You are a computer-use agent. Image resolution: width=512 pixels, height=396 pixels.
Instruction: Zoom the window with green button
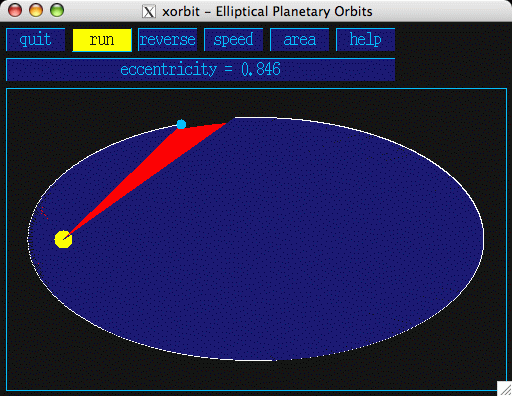click(x=57, y=10)
